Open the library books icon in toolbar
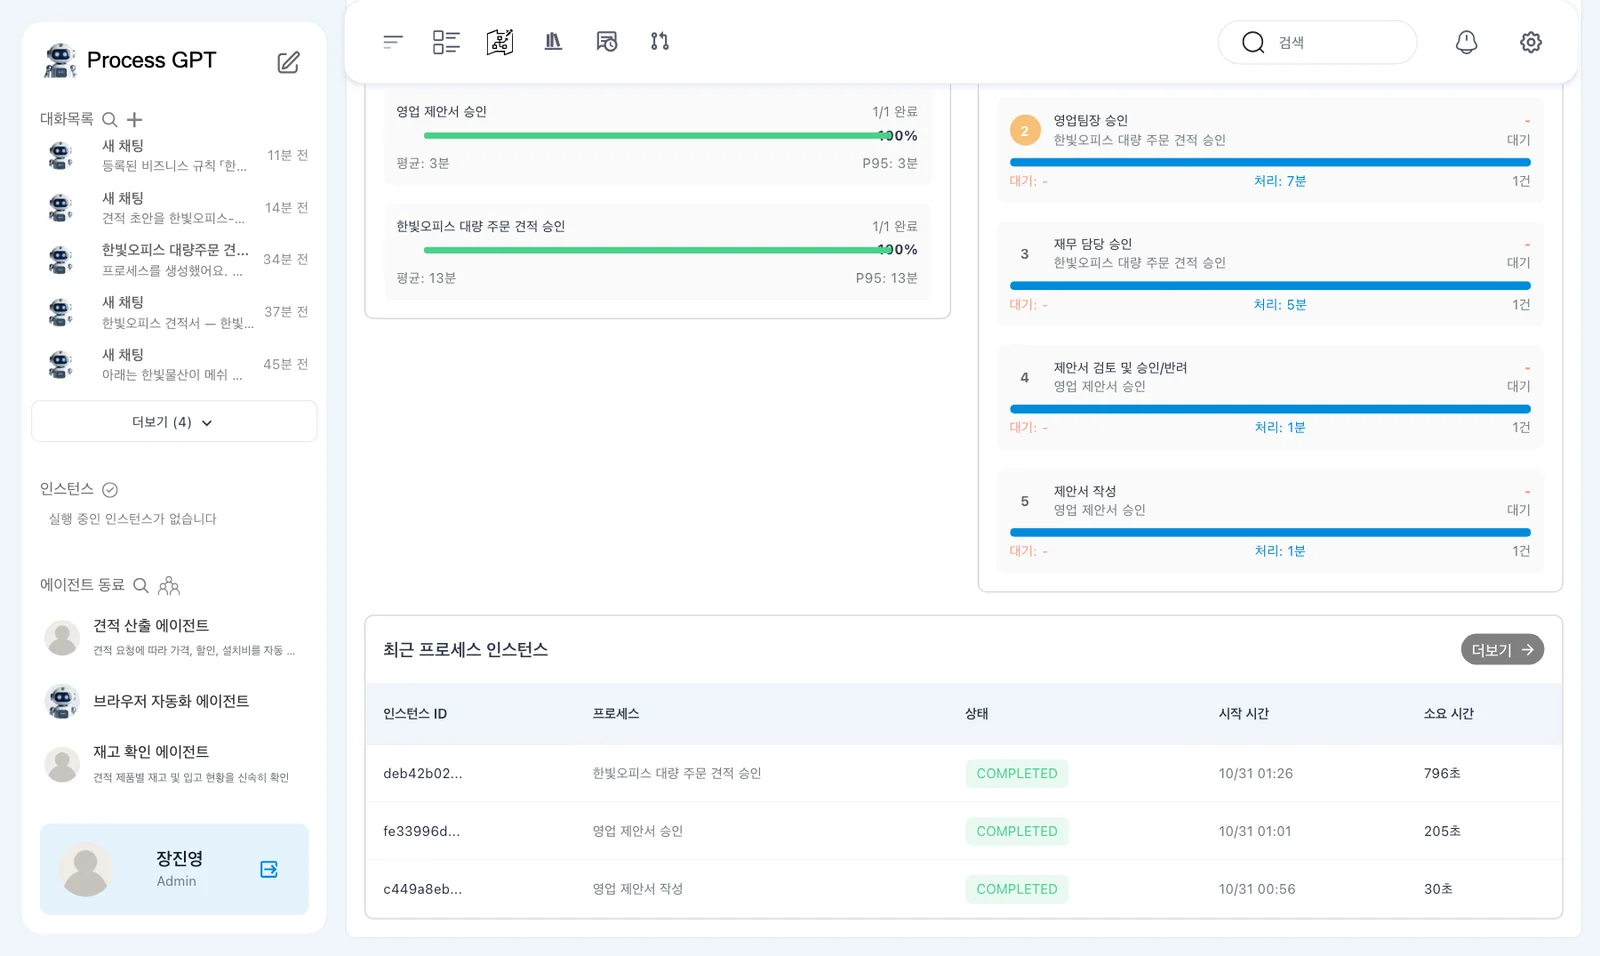Viewport: 1600px width, 956px height. [x=553, y=42]
